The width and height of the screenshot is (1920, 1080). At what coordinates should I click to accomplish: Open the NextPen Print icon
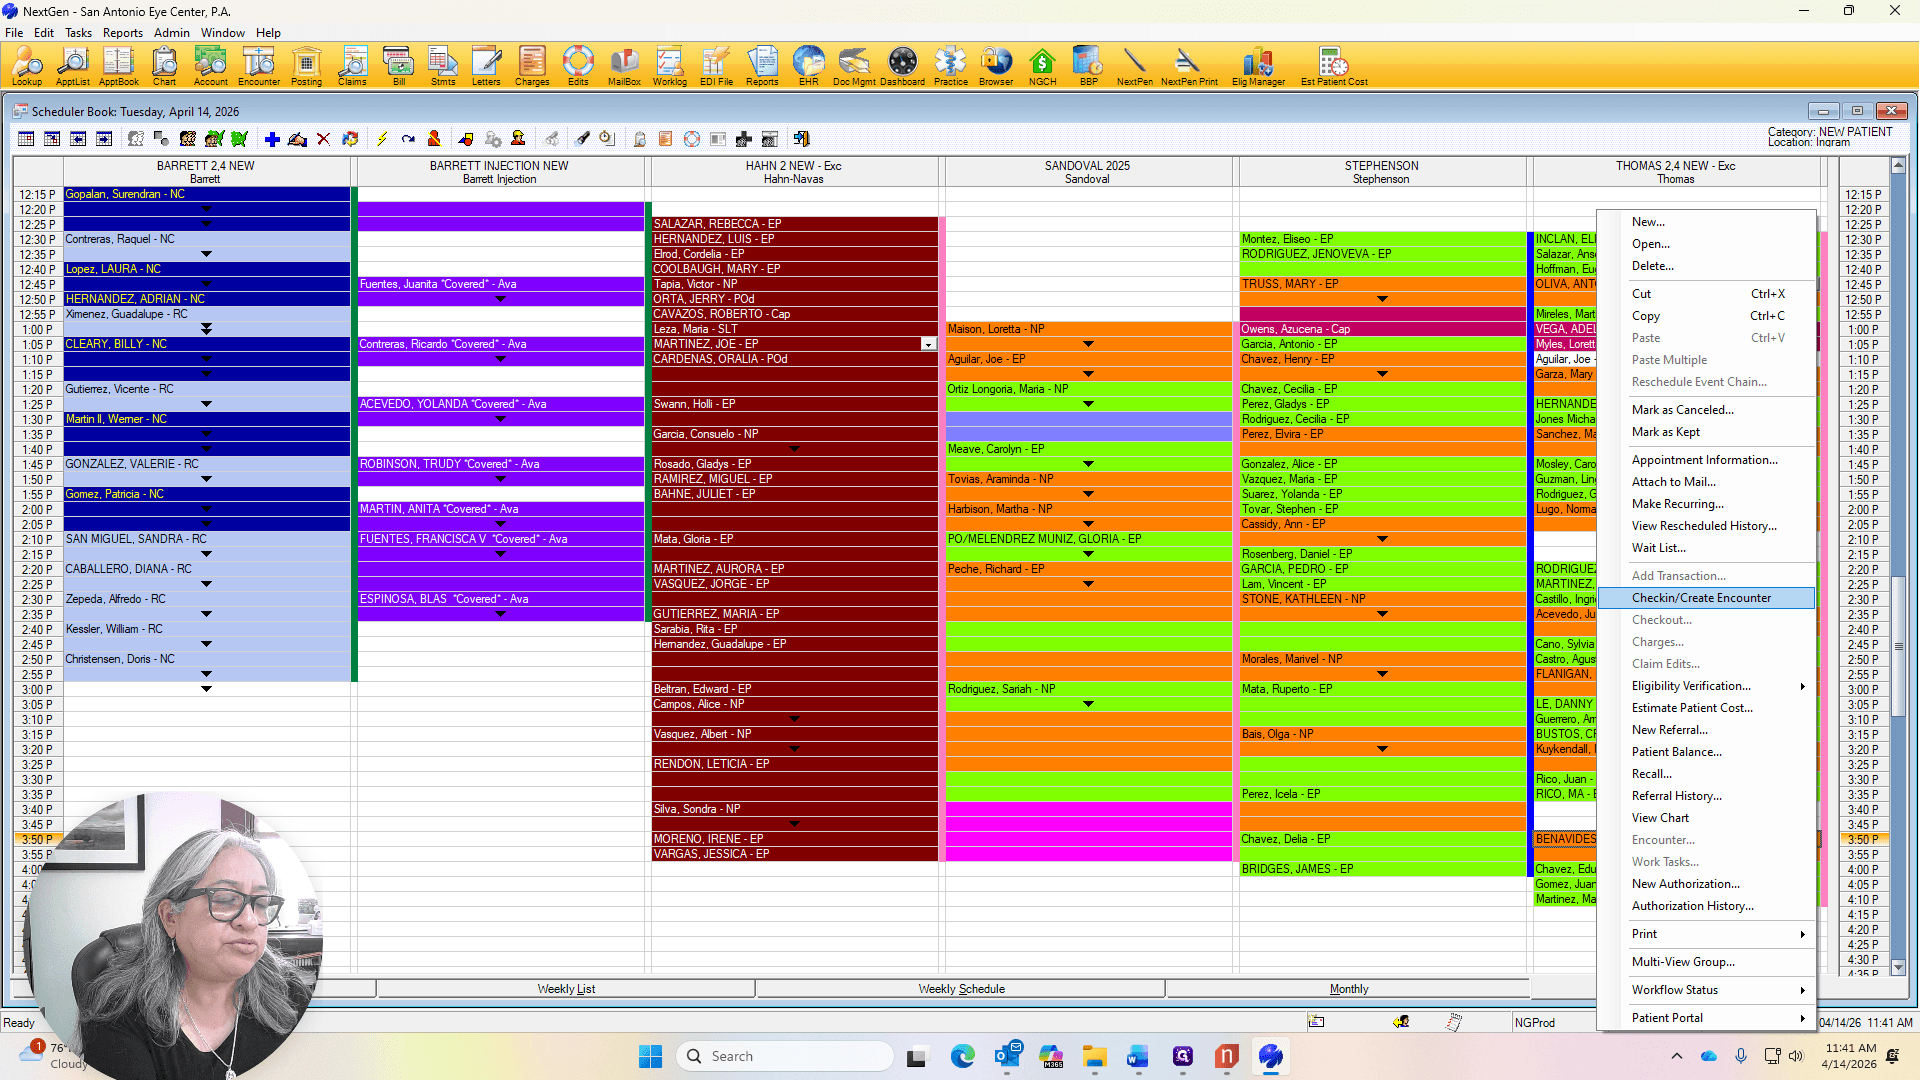point(1188,66)
